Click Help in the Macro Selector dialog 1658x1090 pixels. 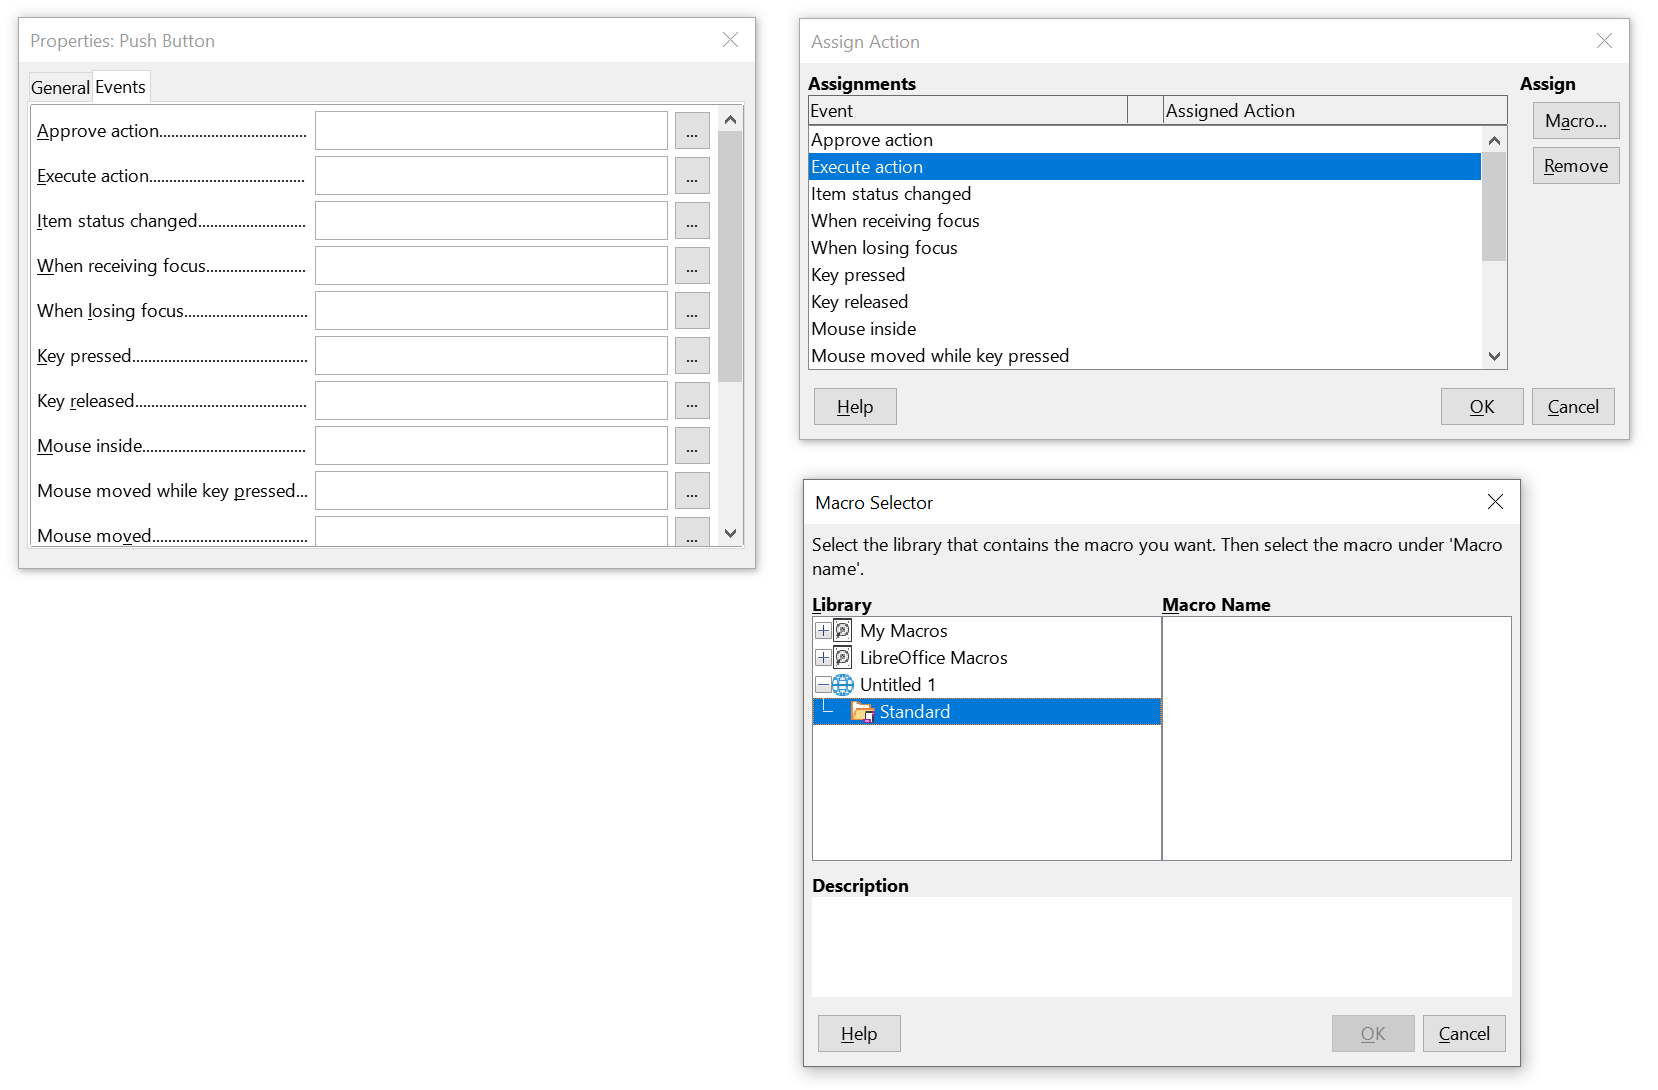click(859, 1034)
